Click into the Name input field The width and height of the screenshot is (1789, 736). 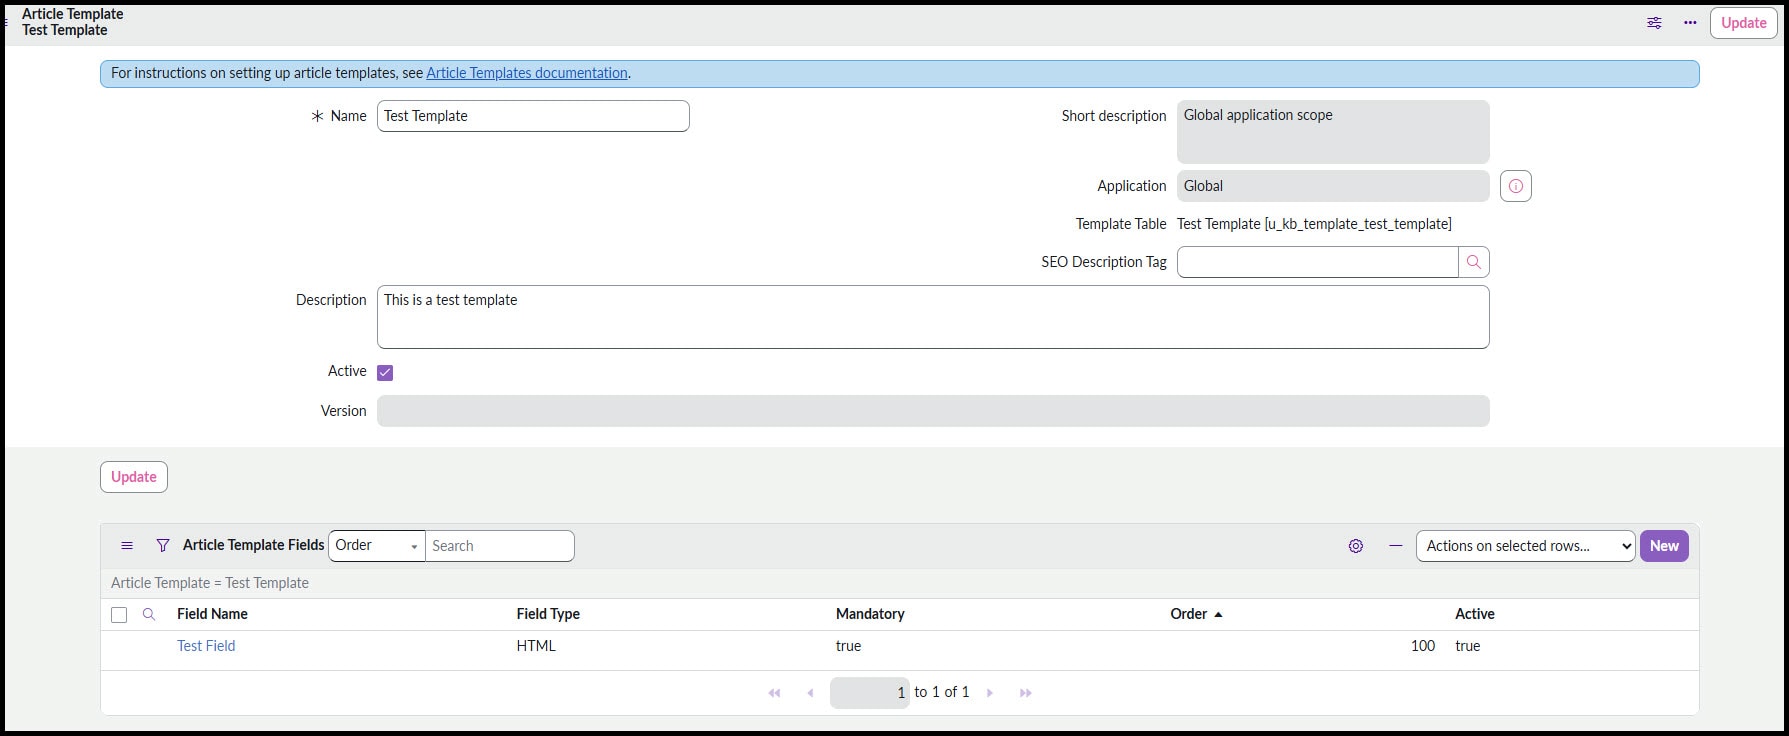(533, 116)
